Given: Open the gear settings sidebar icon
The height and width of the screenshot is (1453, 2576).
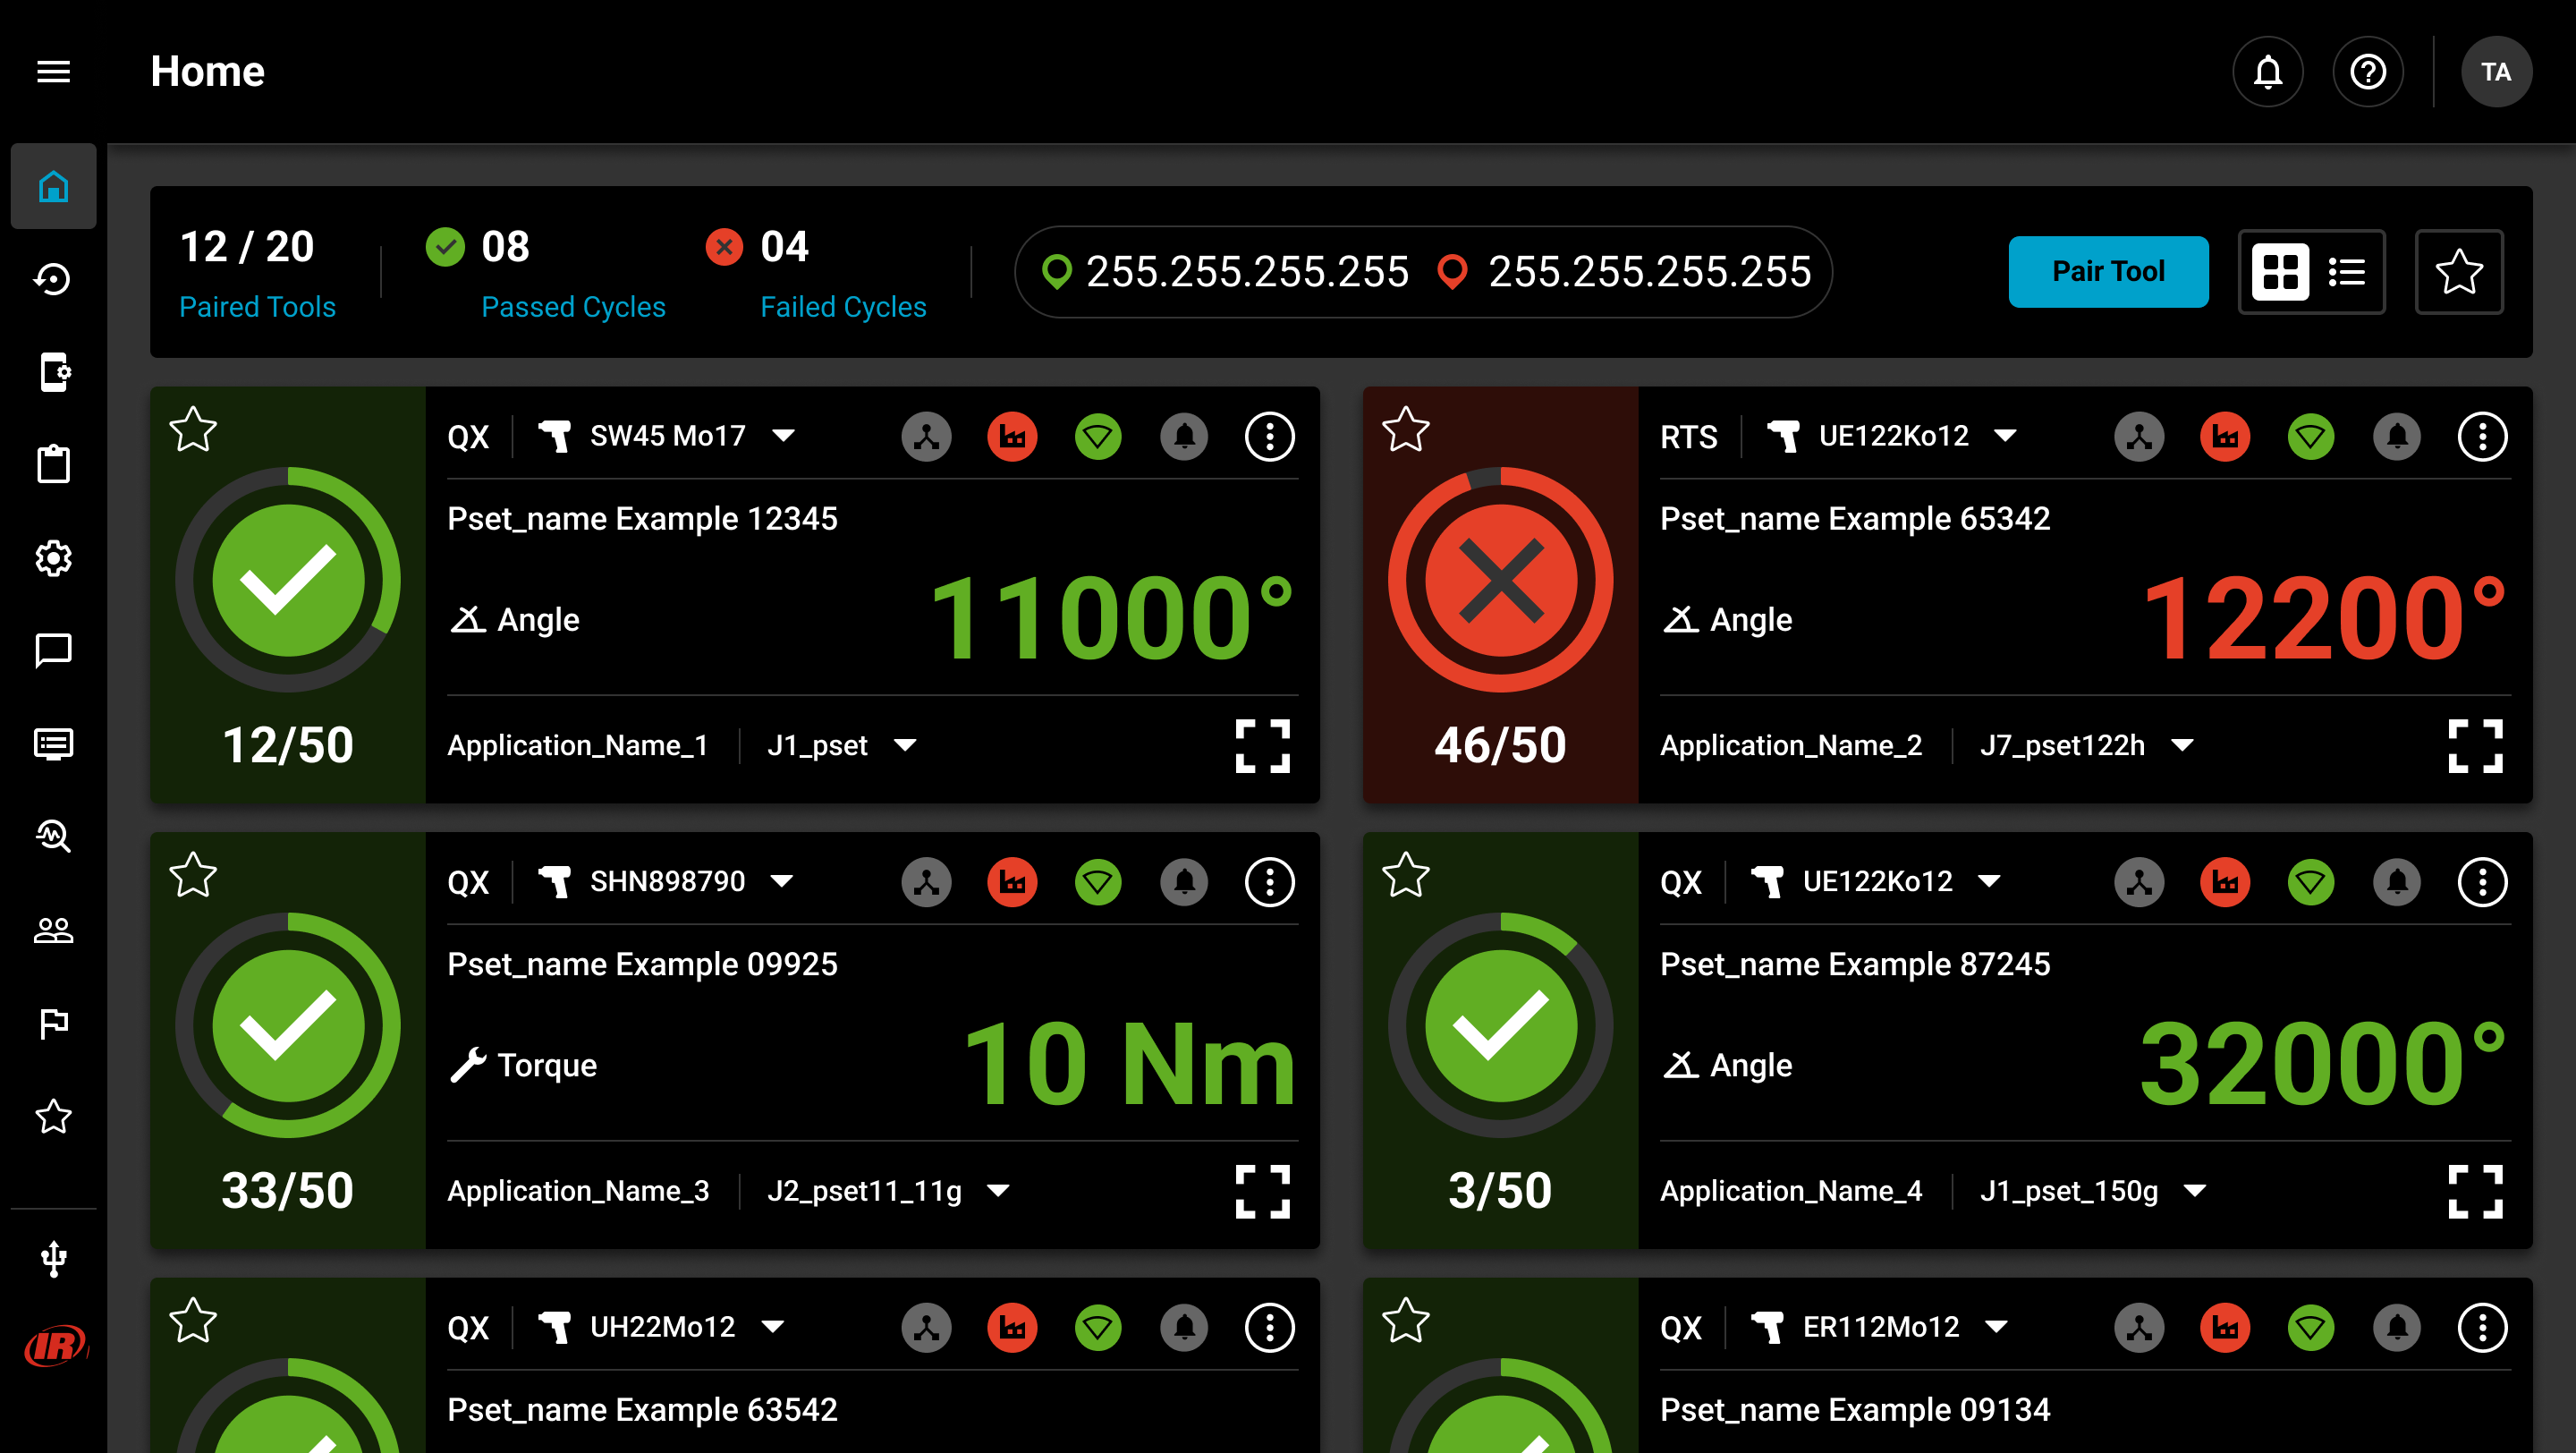Looking at the screenshot, I should [53, 558].
